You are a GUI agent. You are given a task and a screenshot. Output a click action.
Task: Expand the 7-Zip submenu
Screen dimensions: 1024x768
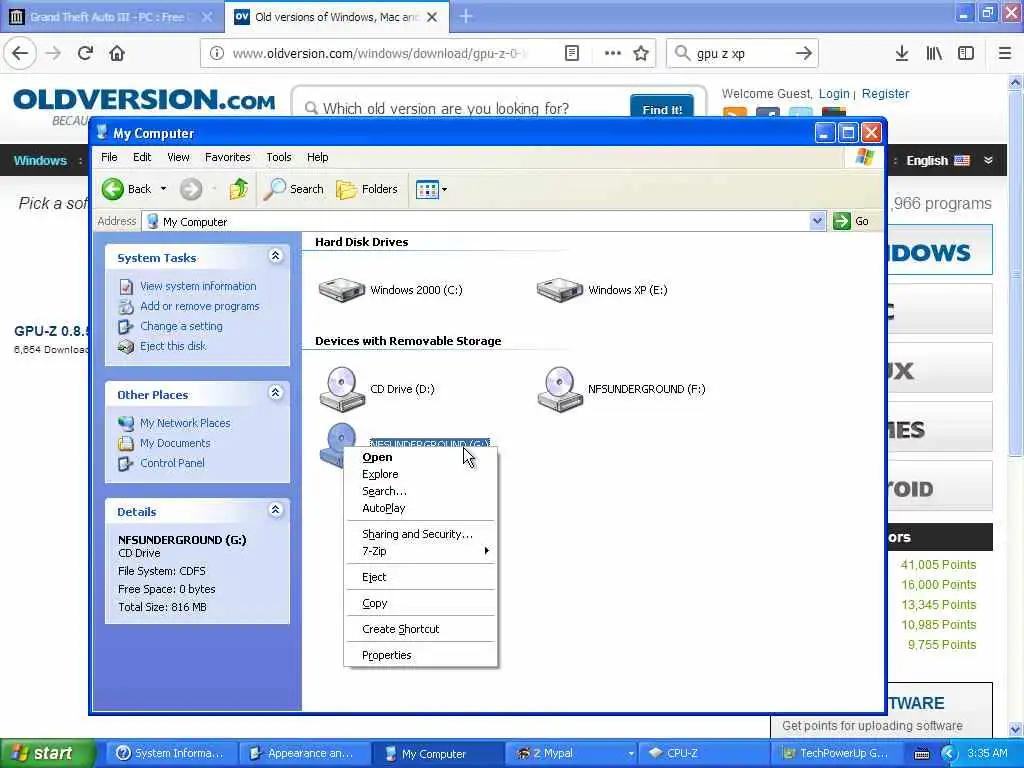tap(421, 551)
